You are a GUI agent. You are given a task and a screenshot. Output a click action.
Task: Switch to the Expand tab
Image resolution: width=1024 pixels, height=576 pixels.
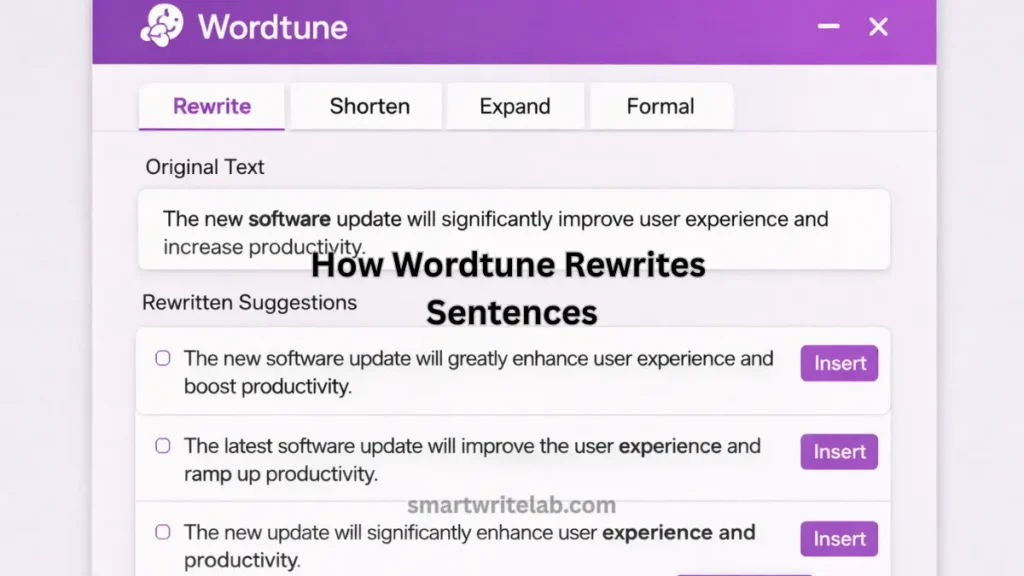point(515,106)
